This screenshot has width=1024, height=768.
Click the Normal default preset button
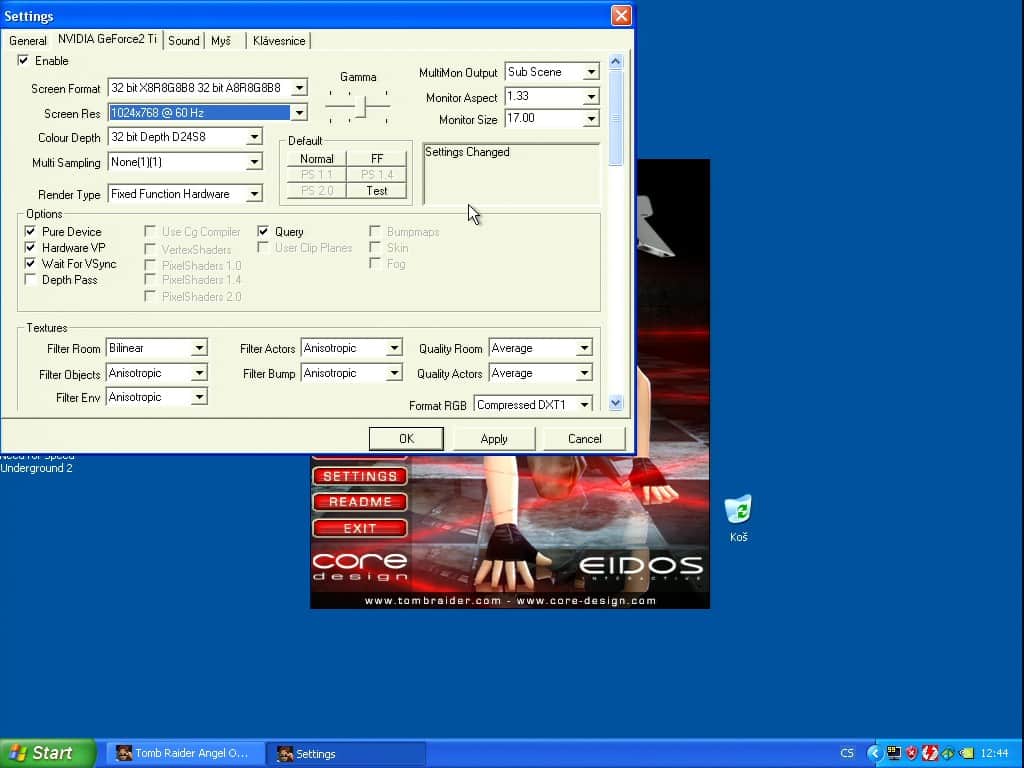[x=317, y=159]
